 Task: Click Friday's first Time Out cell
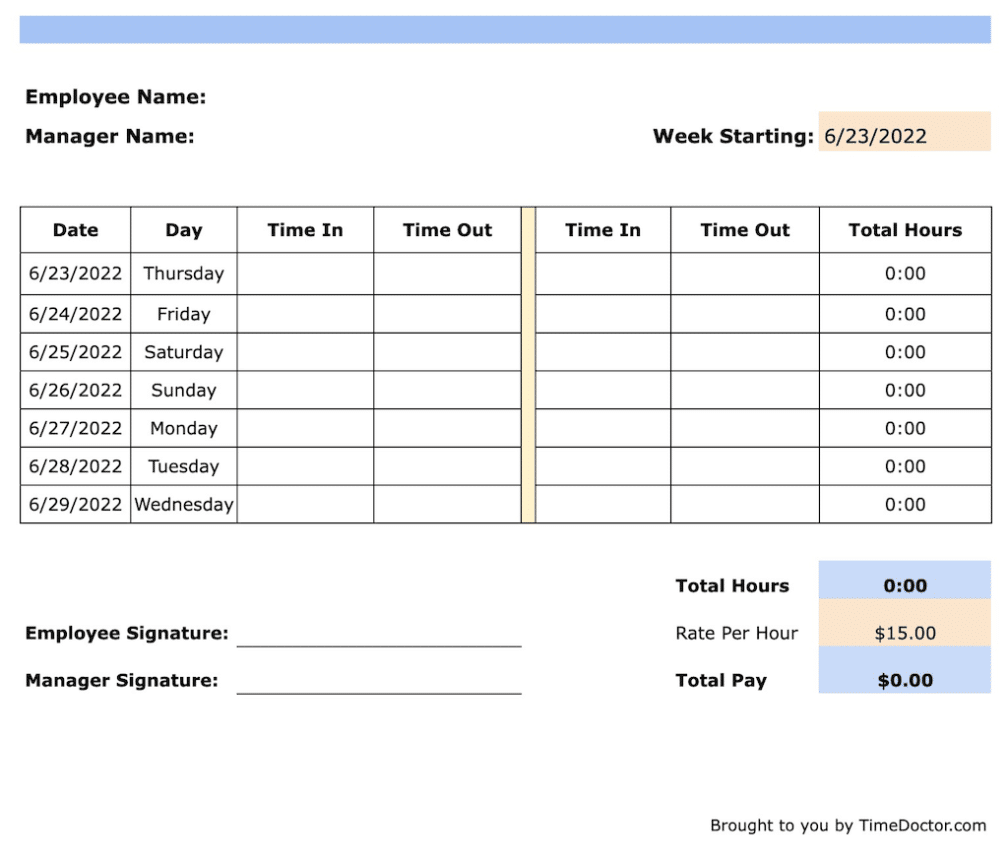[447, 313]
